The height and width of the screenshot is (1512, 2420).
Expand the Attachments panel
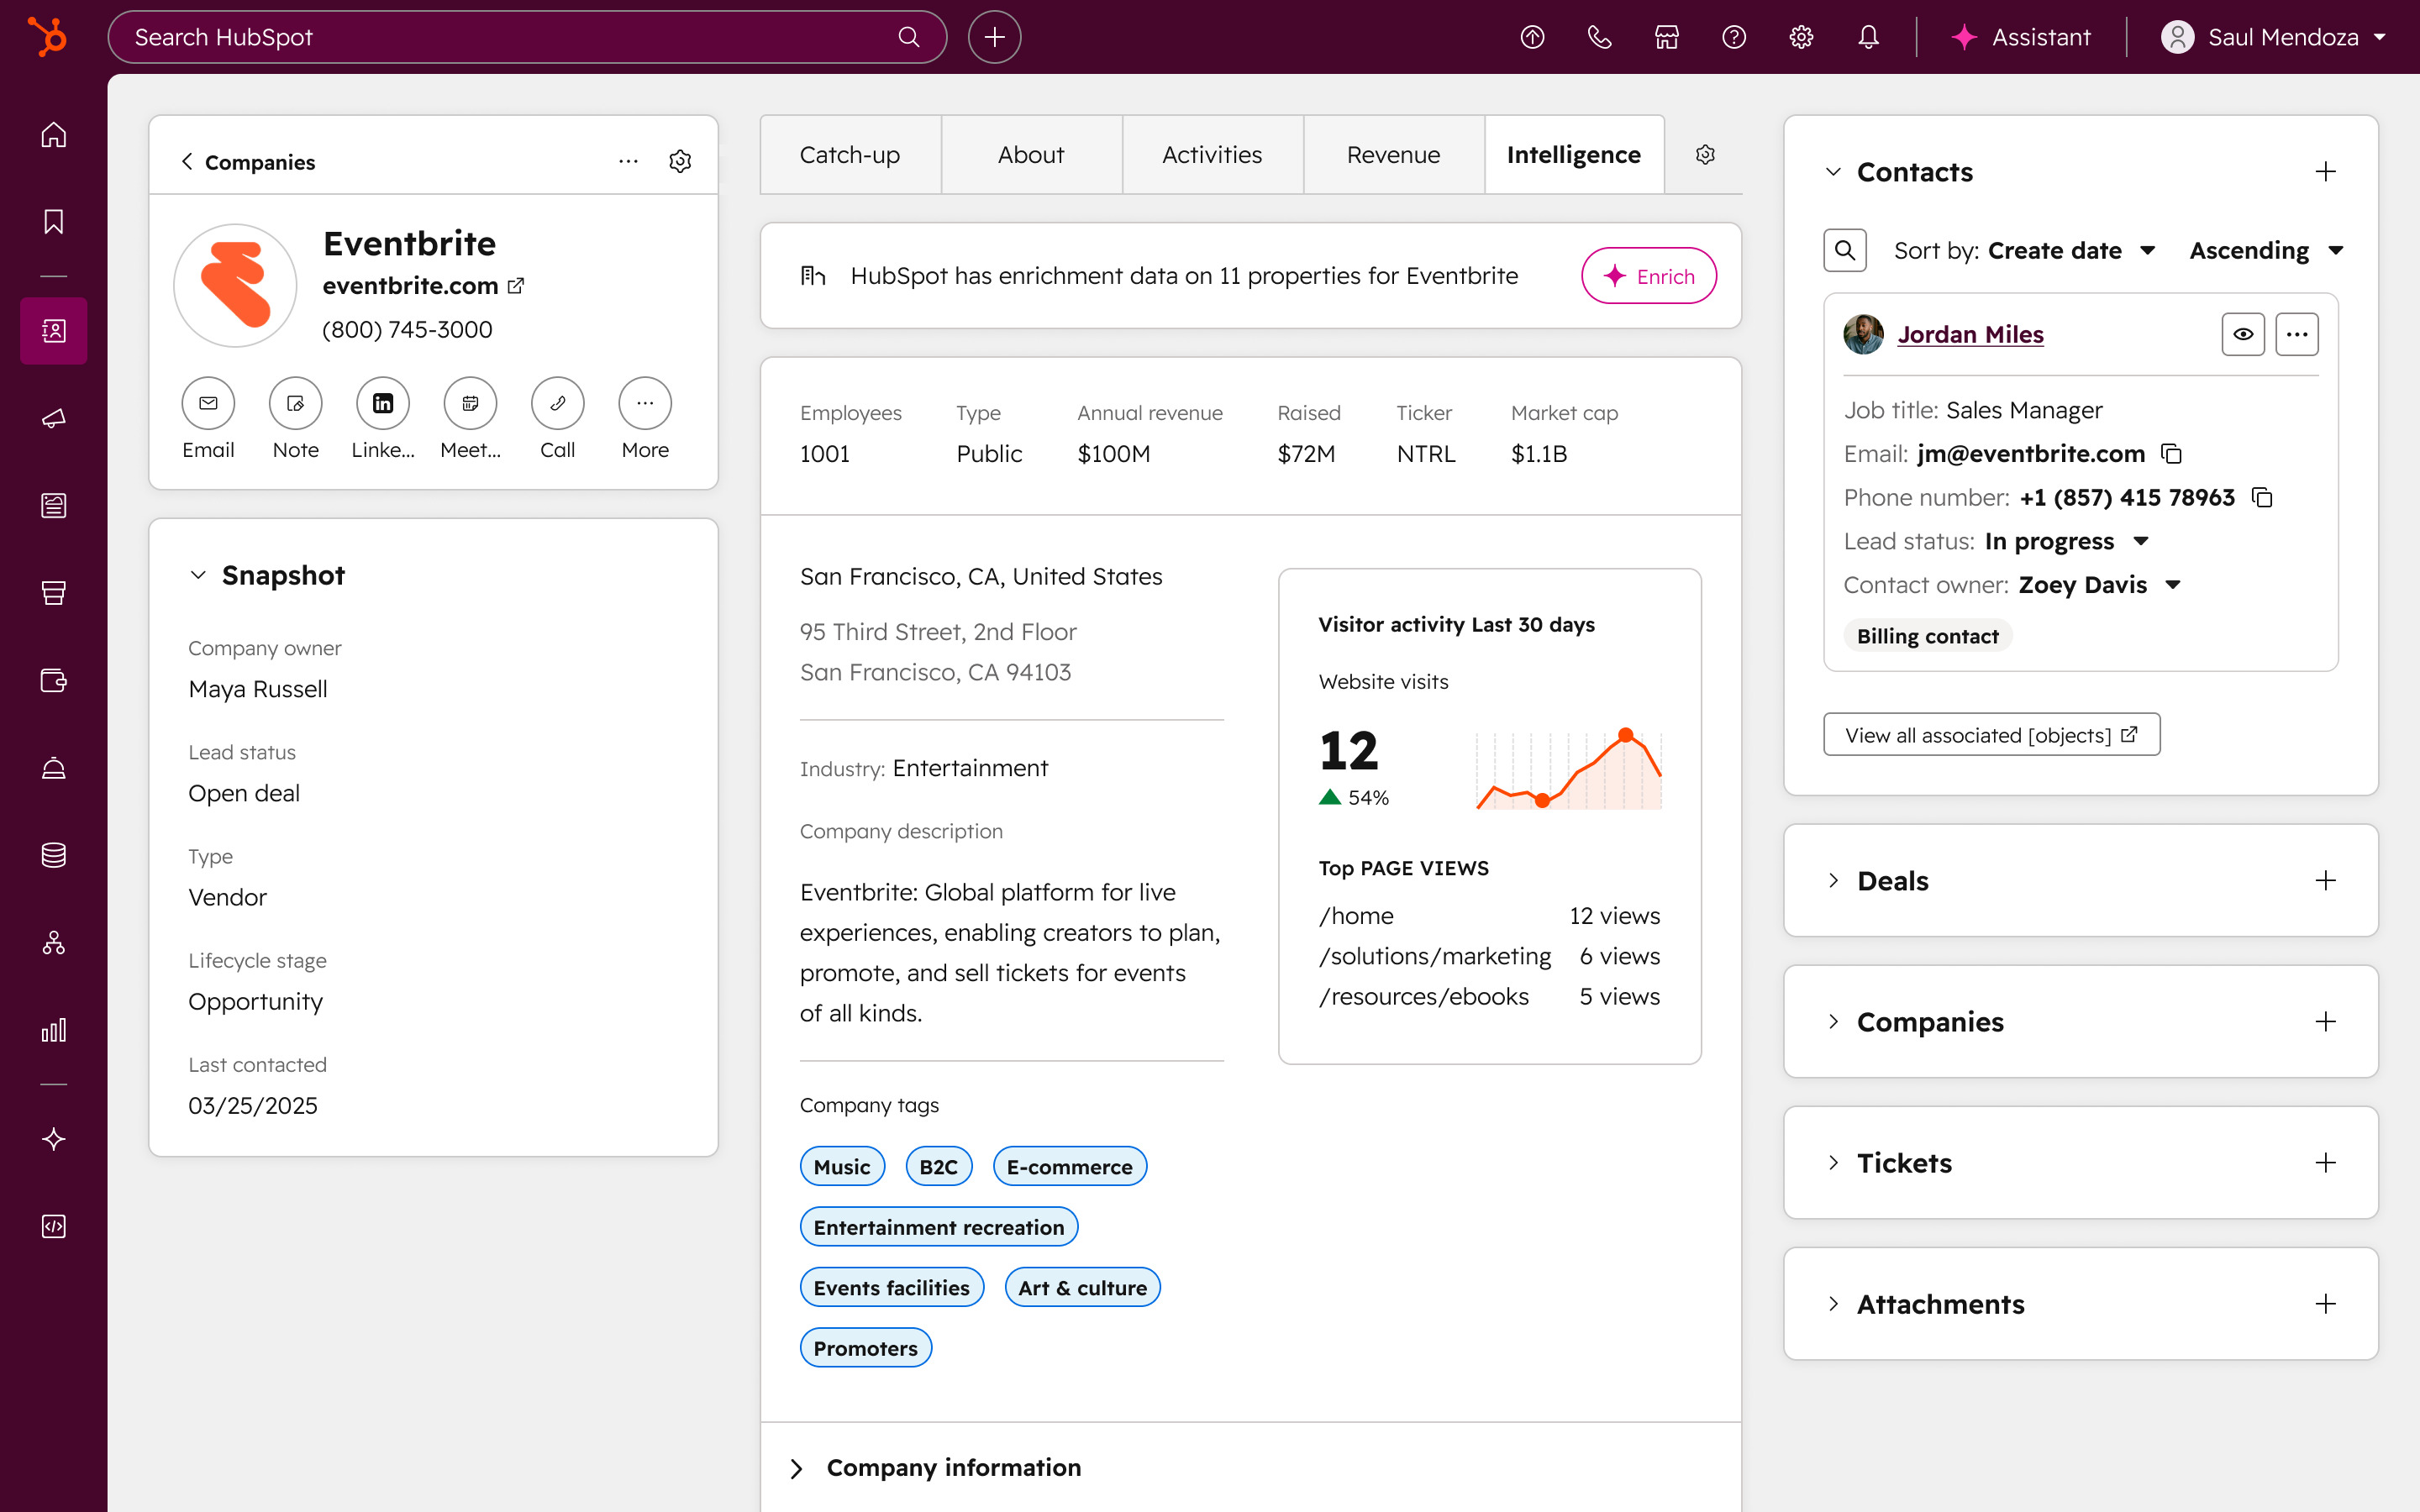click(x=1833, y=1303)
